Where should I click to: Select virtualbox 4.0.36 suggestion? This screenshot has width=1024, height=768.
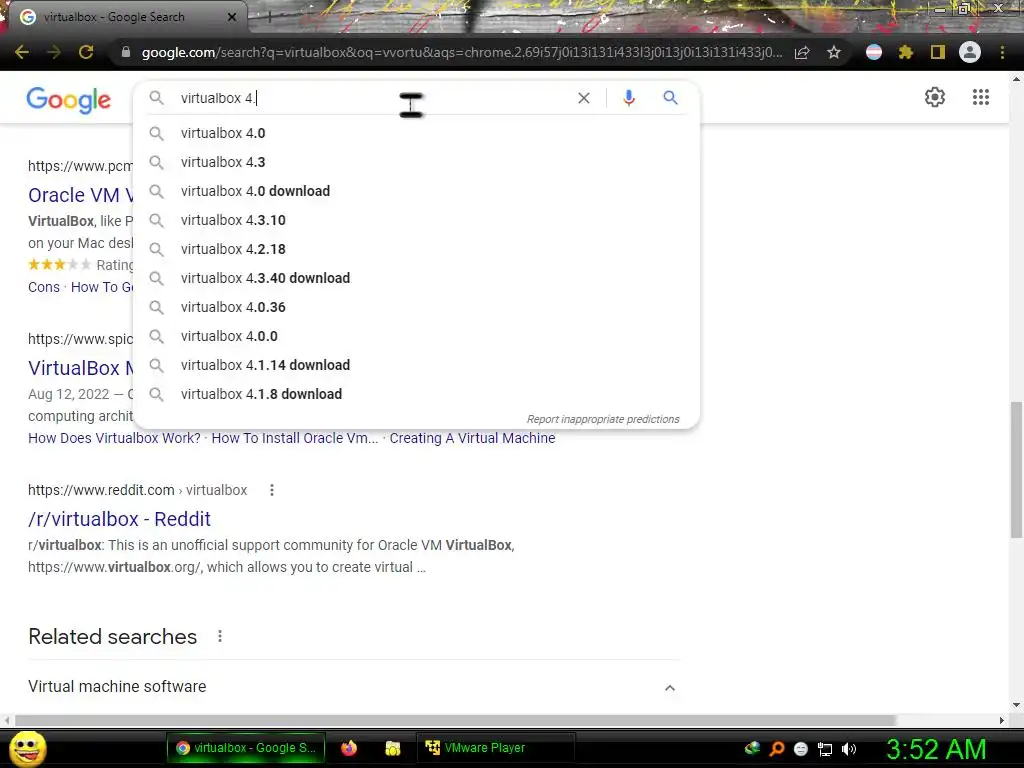(417, 307)
